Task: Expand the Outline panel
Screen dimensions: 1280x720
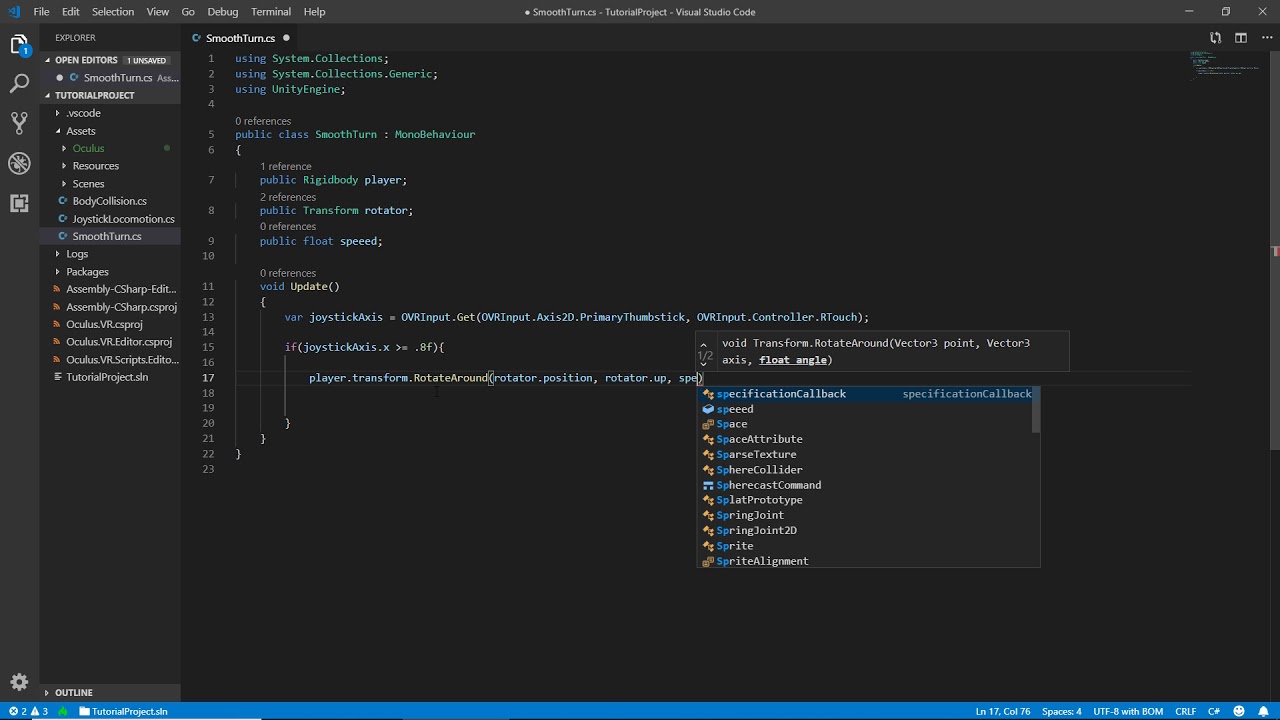Action: coord(110,692)
